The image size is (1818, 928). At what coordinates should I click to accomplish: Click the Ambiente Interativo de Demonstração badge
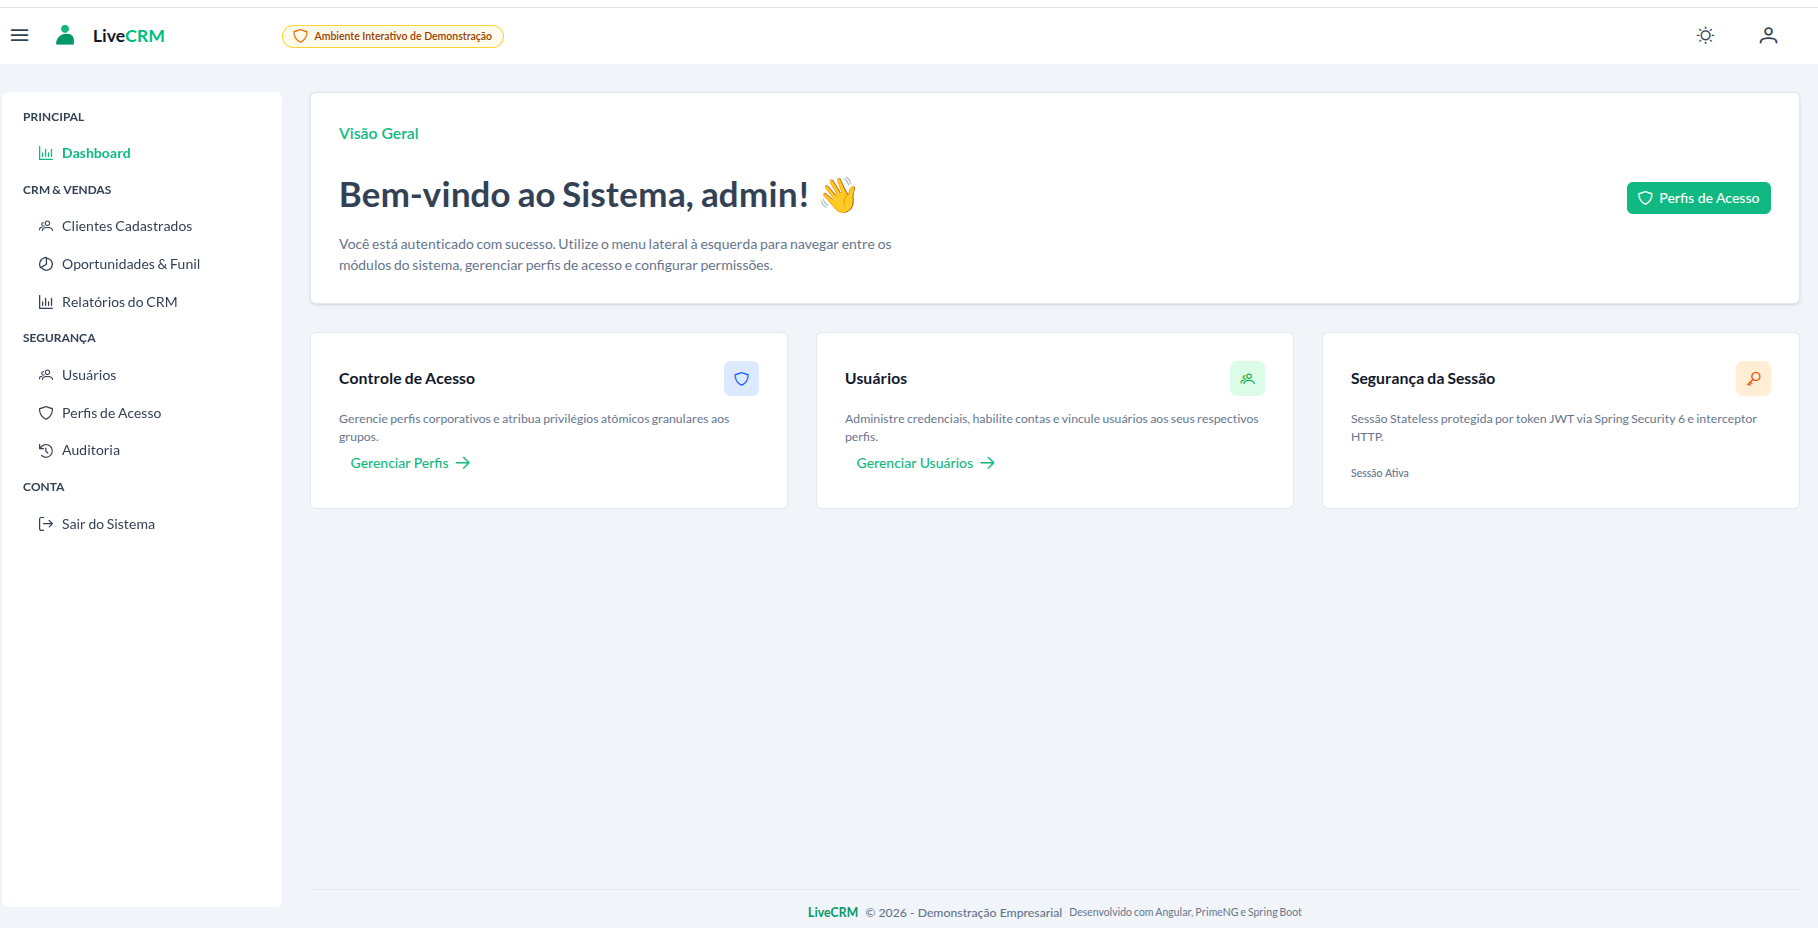tap(393, 36)
